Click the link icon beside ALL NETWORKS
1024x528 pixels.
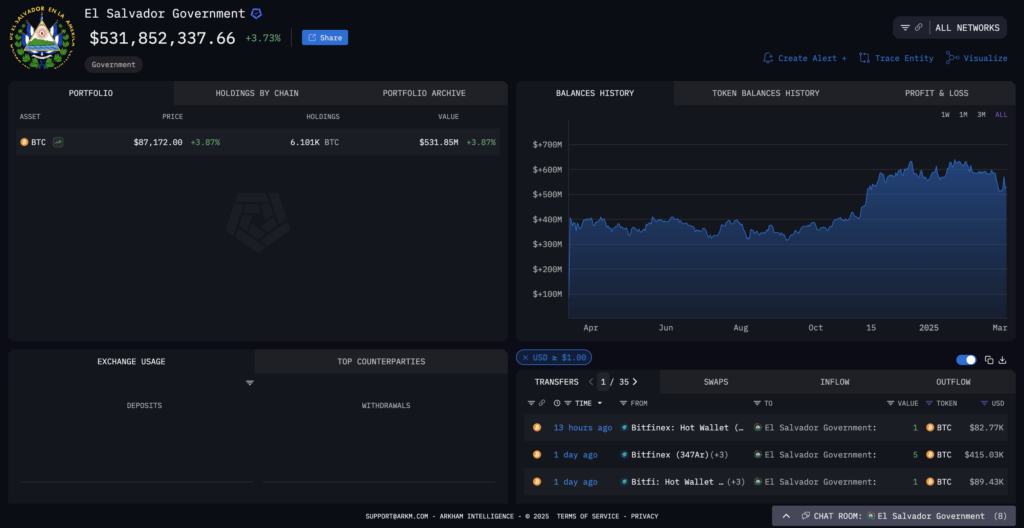click(919, 27)
